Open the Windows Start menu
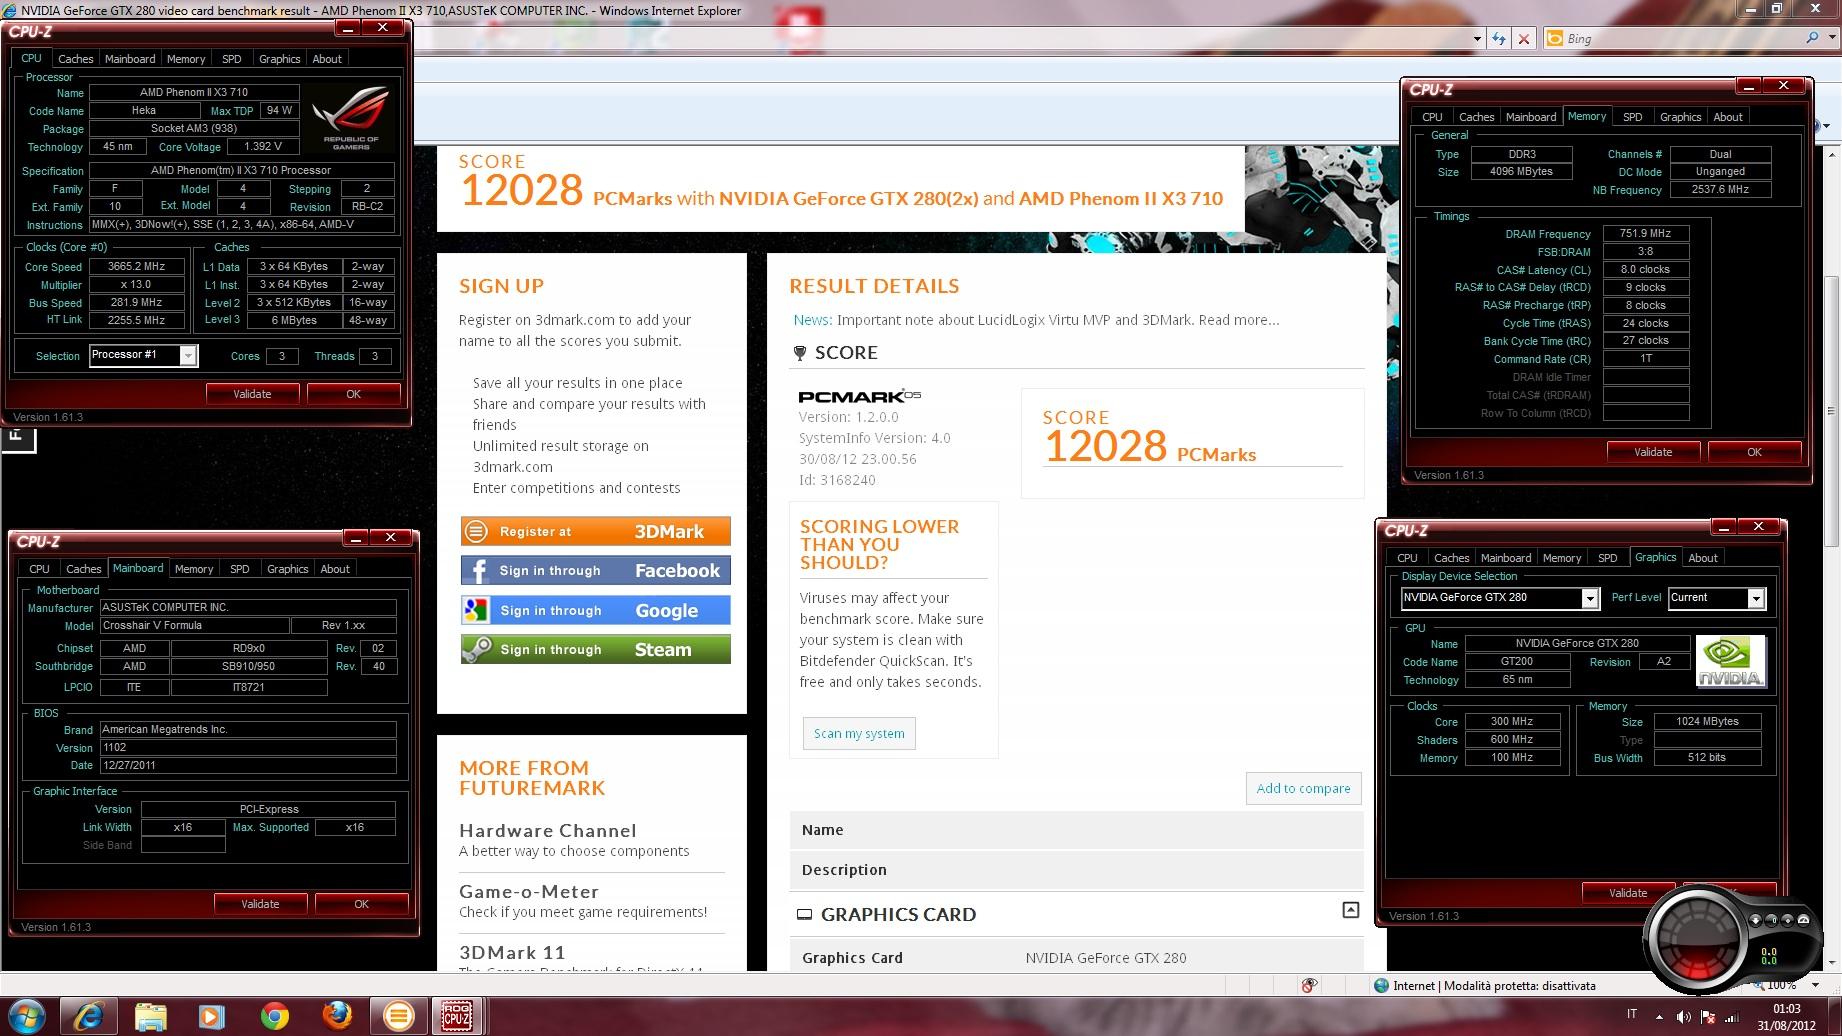This screenshot has width=1842, height=1036. [x=26, y=1015]
